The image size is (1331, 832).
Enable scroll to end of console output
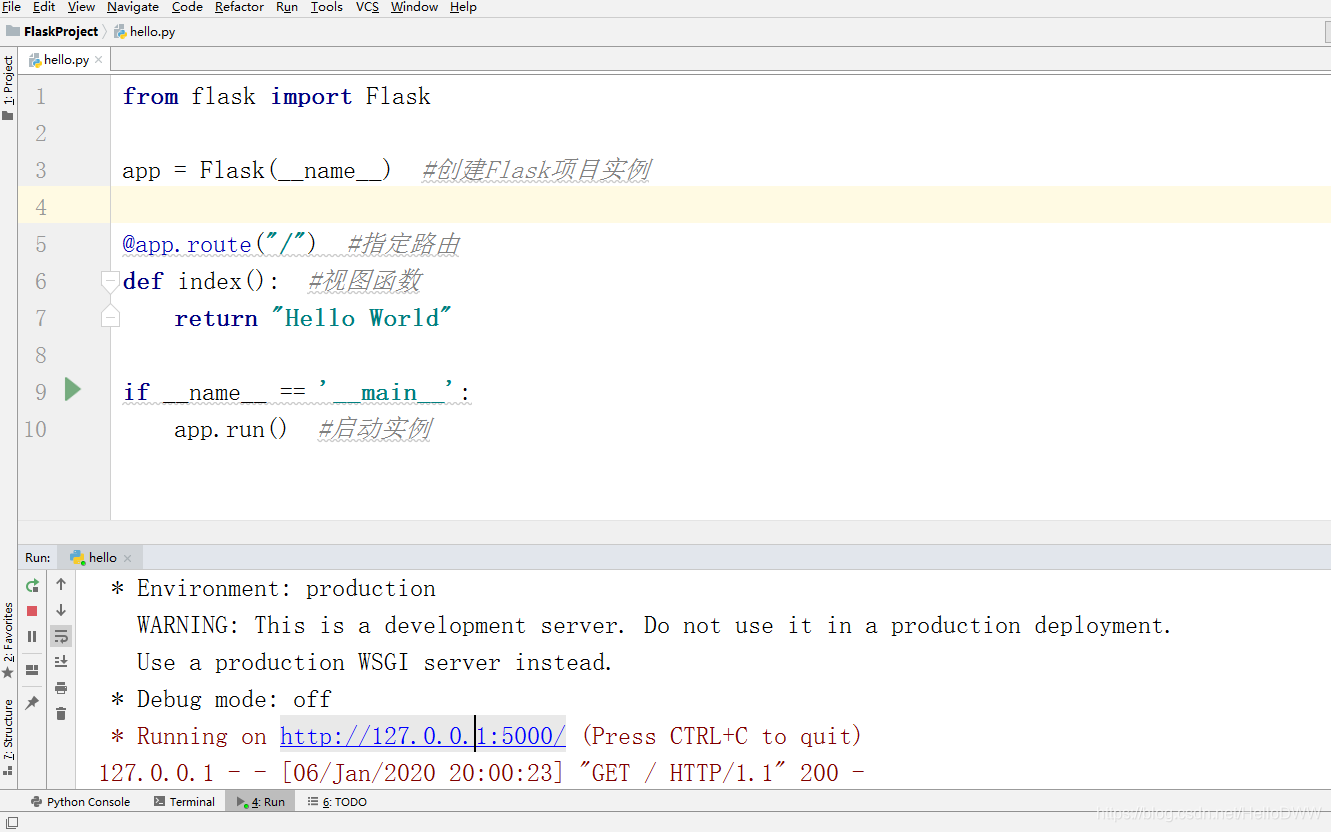61,661
